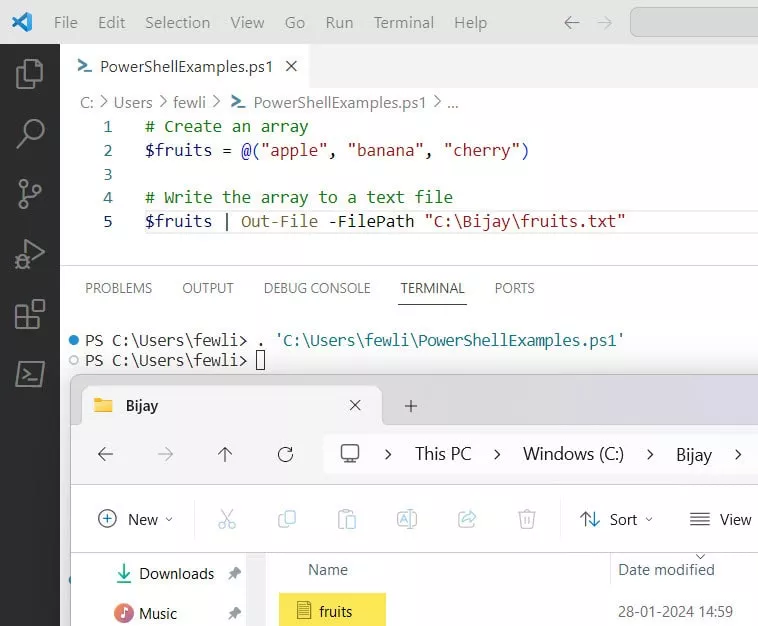Open the Search view in activity bar
Image resolution: width=758 pixels, height=626 pixels.
click(x=30, y=134)
